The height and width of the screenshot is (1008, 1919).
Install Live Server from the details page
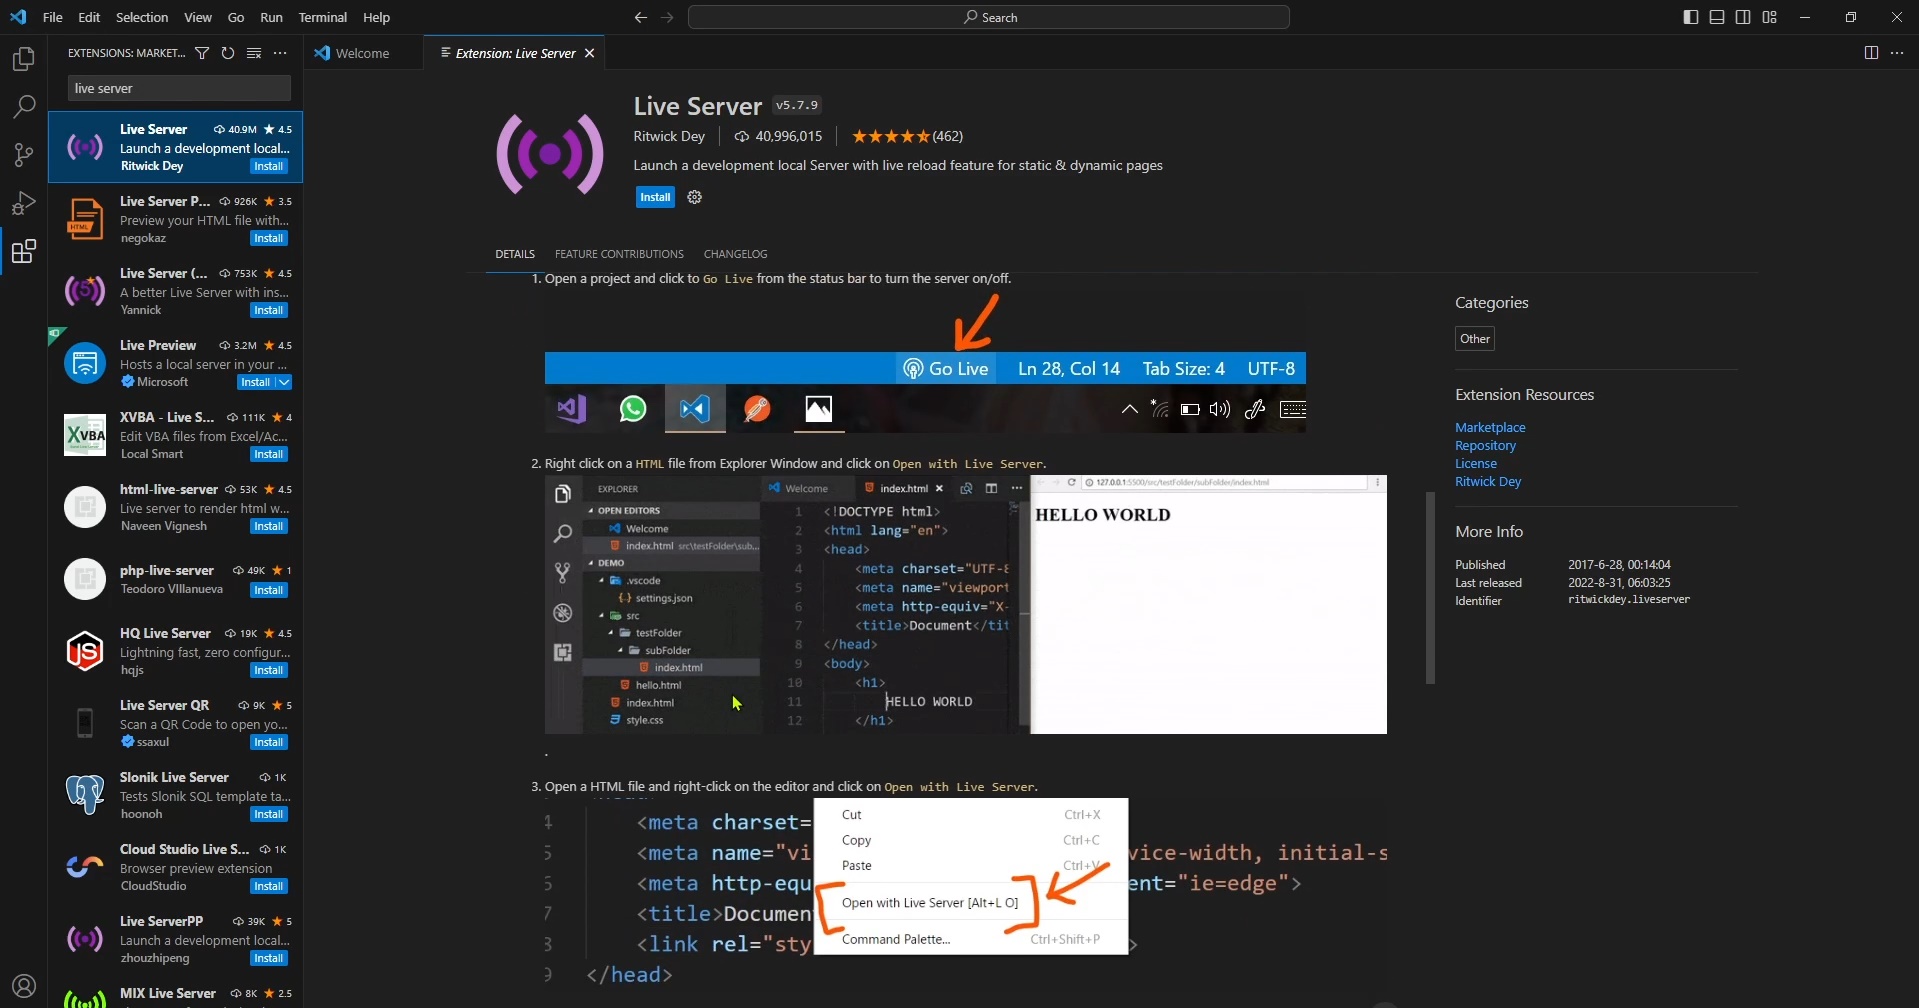coord(655,197)
